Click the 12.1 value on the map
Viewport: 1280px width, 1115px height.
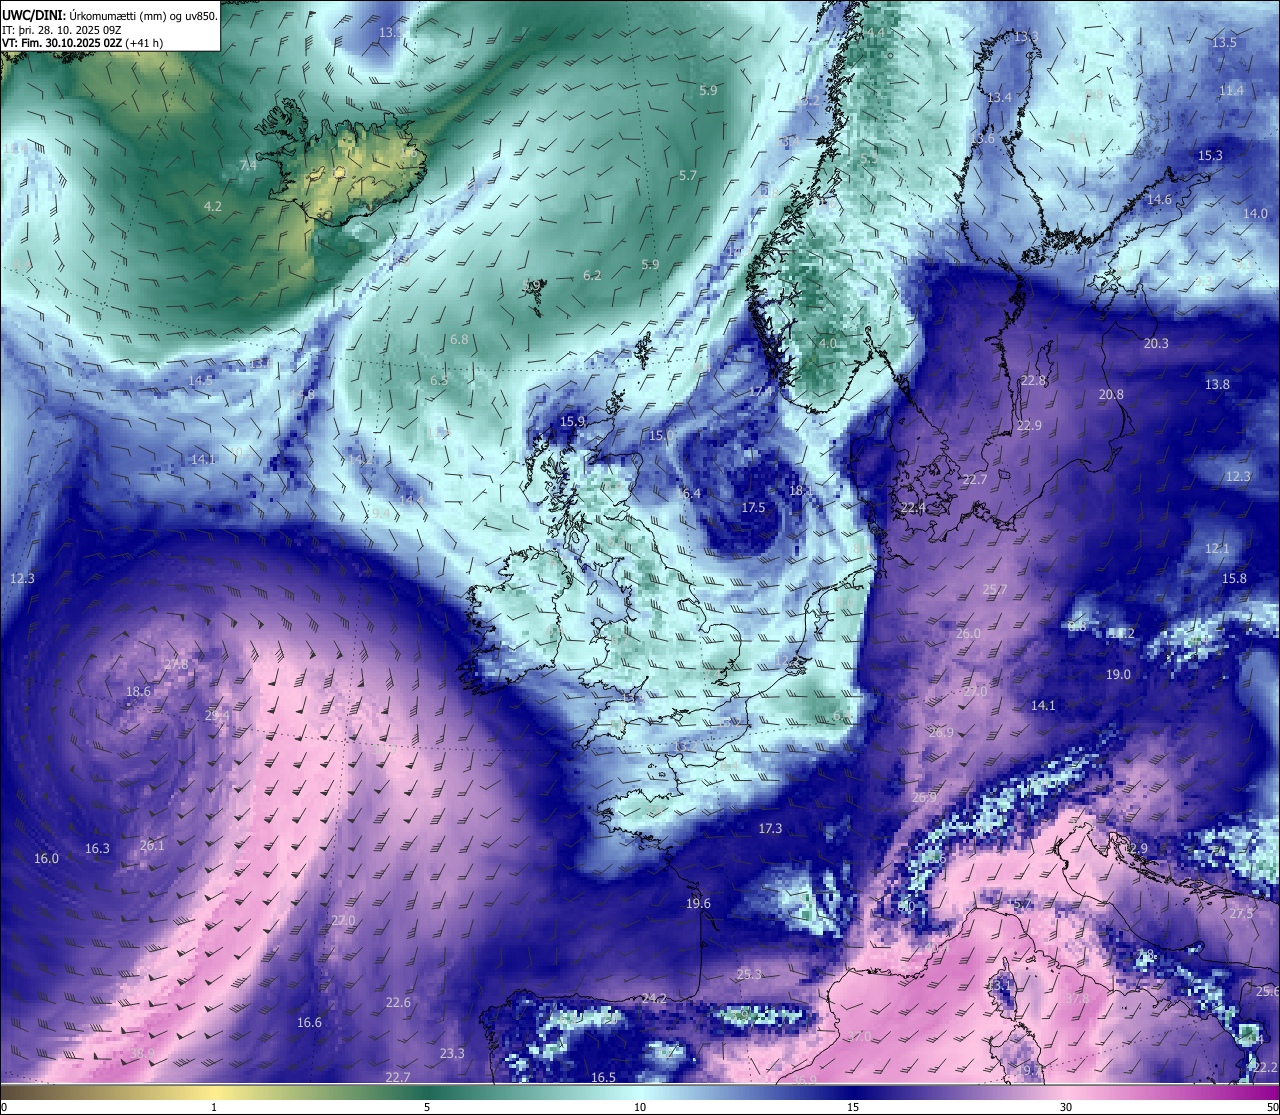(x=1217, y=549)
